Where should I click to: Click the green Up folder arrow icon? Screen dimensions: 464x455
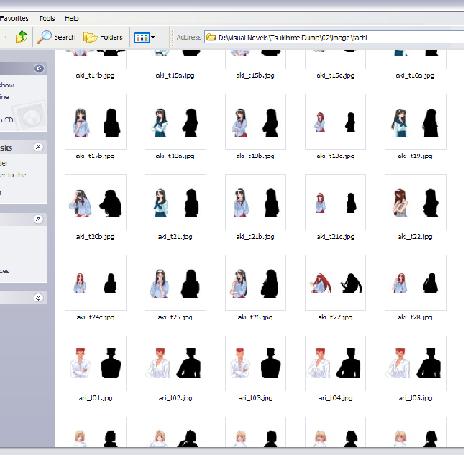pyautogui.click(x=21, y=37)
